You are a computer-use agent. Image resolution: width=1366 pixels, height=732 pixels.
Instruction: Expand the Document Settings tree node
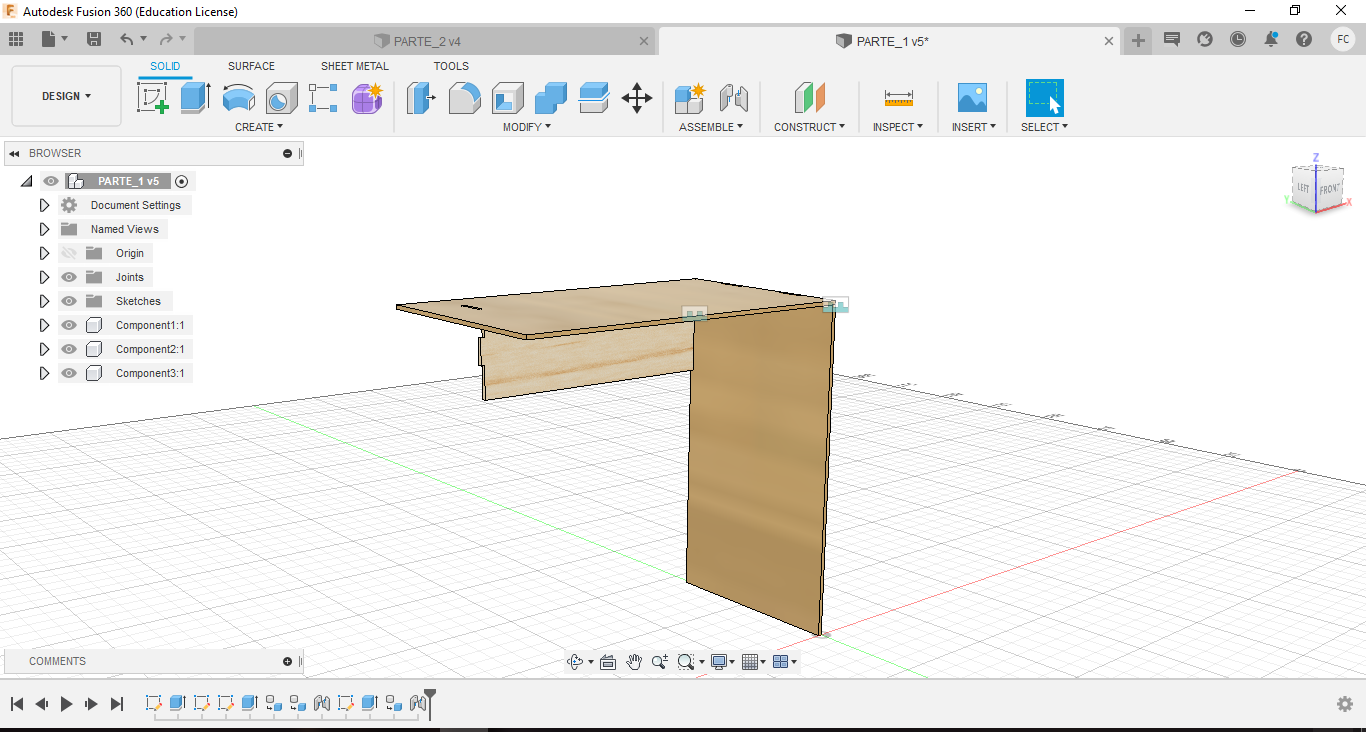(44, 205)
